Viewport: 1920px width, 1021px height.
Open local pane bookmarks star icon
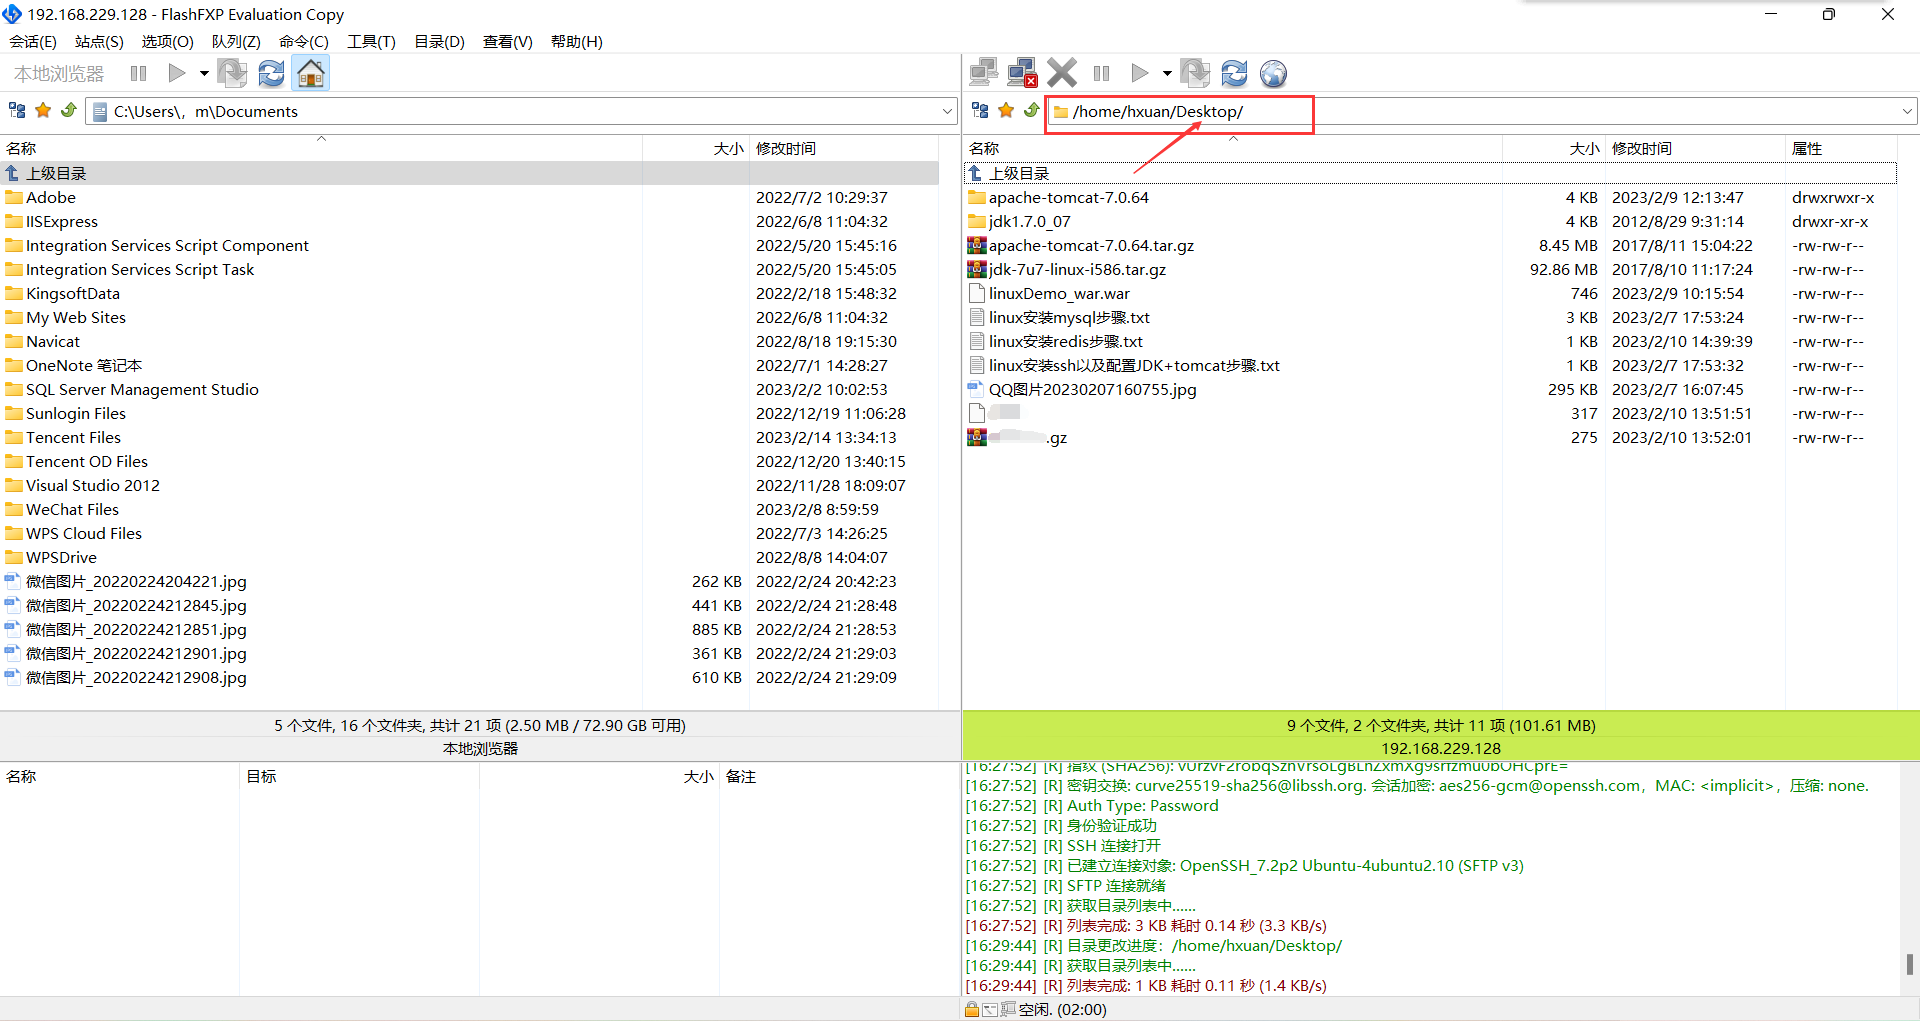[x=43, y=110]
